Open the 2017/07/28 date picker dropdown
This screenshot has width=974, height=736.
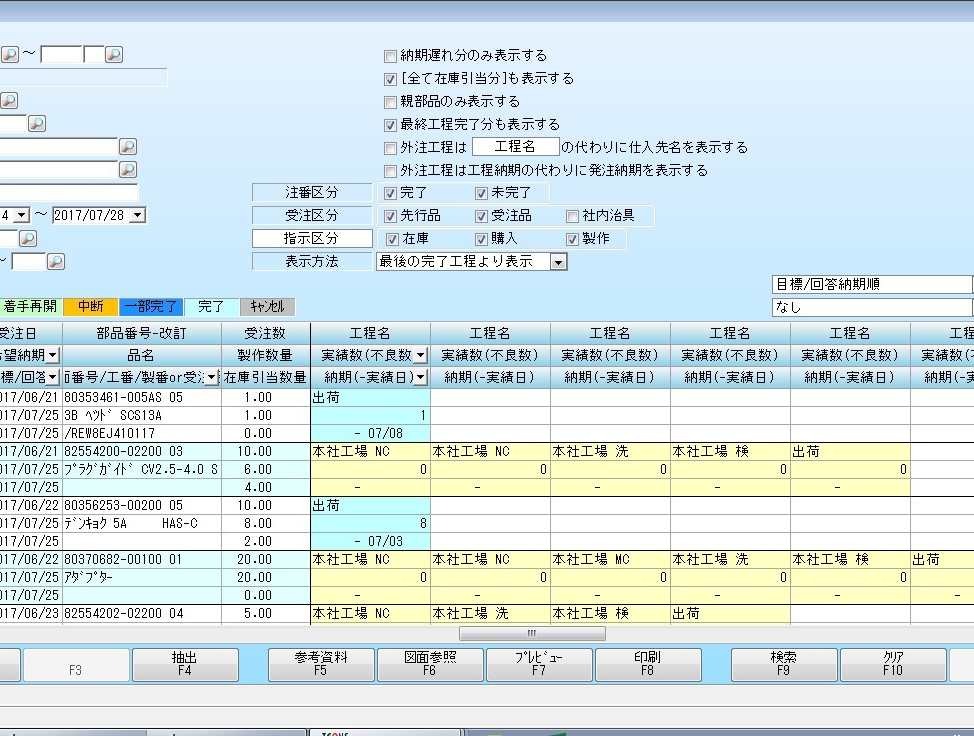click(x=137, y=215)
